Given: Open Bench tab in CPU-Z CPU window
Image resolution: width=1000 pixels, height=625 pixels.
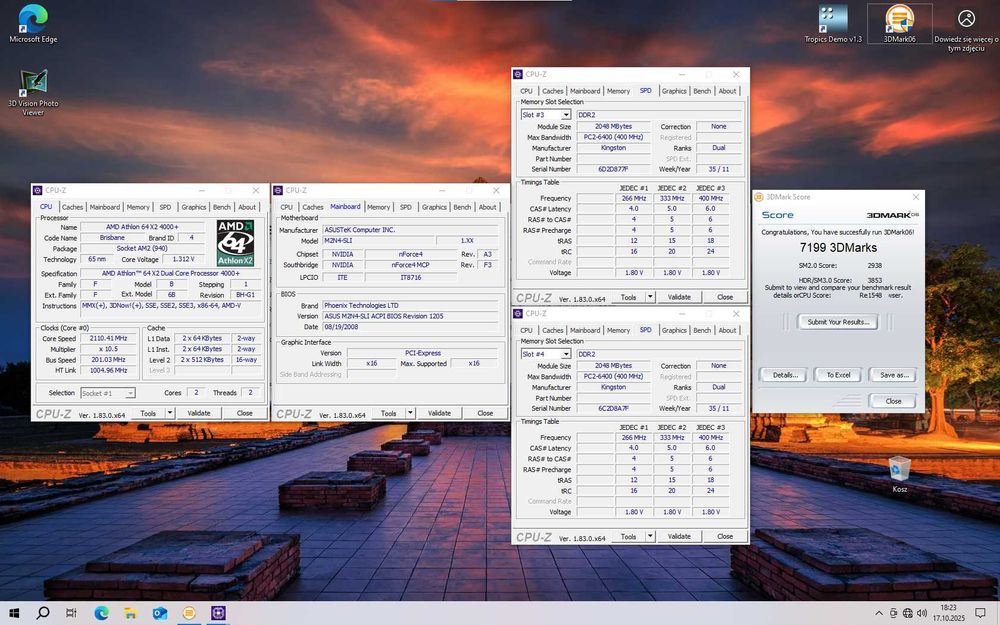Looking at the screenshot, I should tap(222, 207).
